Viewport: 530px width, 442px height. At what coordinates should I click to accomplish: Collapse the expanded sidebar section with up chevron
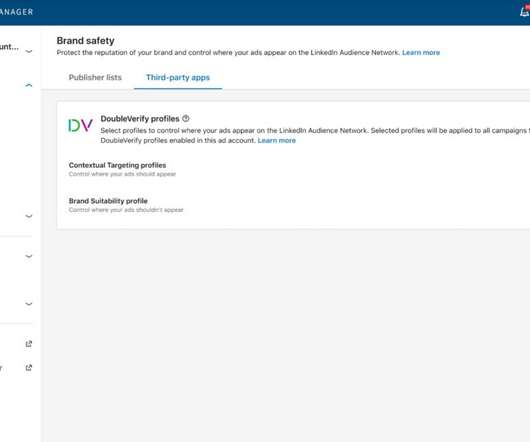point(29,85)
